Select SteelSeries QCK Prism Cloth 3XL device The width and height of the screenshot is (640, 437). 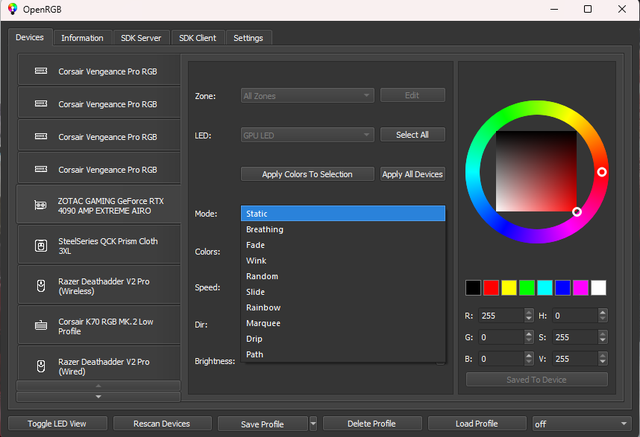[x=99, y=246]
